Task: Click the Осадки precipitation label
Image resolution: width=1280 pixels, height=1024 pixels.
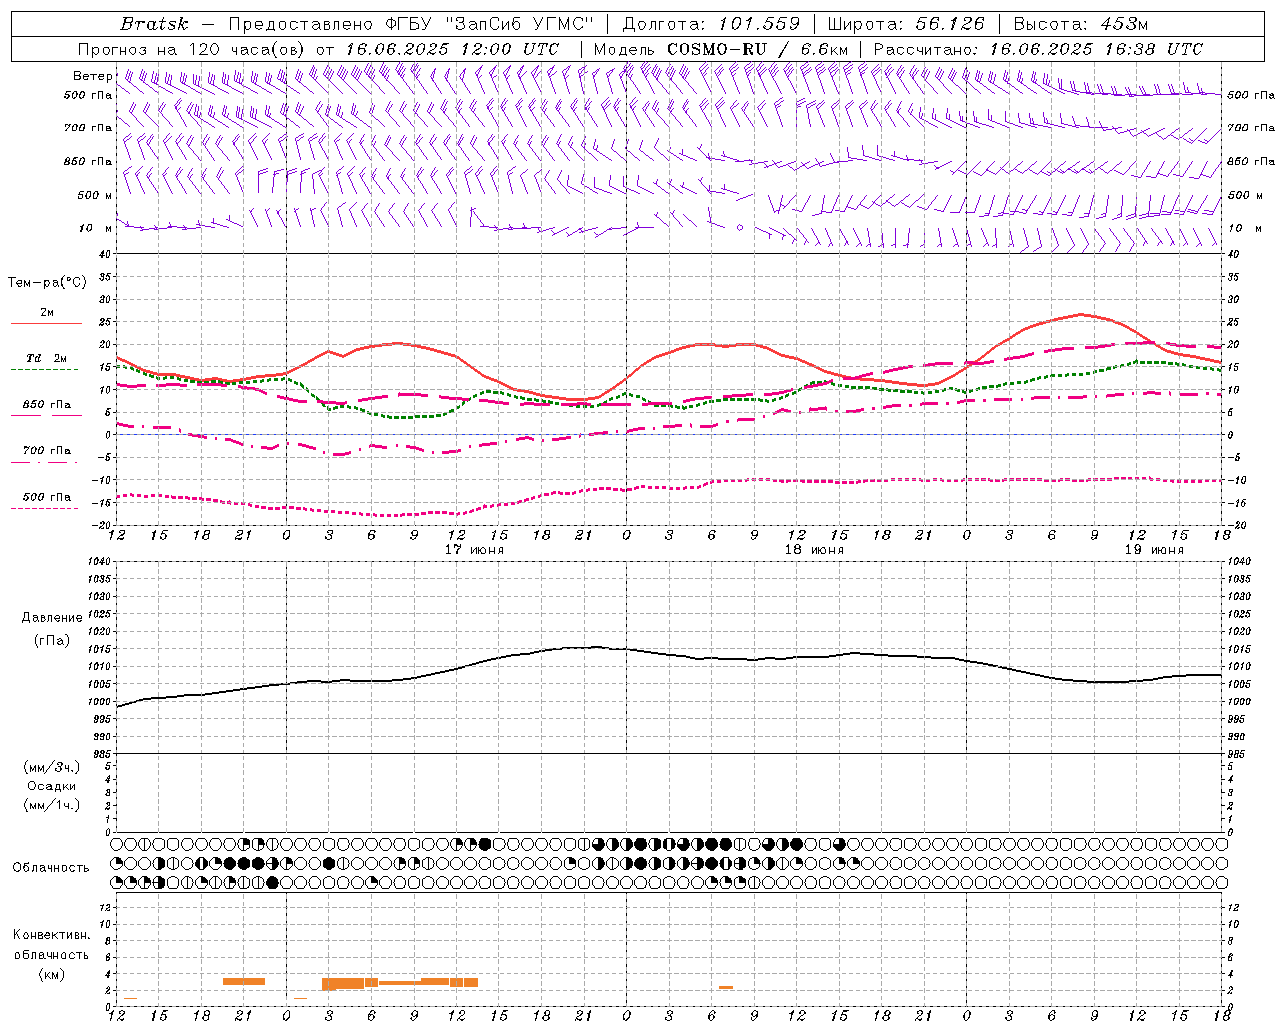Action: pyautogui.click(x=52, y=786)
